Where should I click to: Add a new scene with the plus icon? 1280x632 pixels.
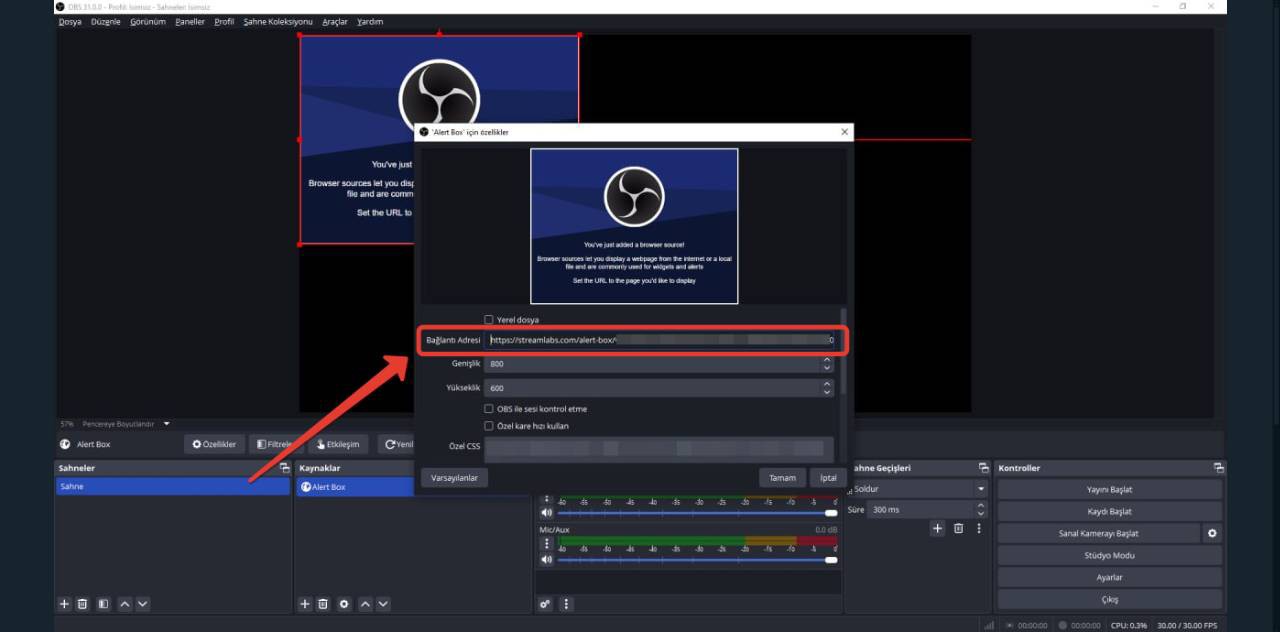point(63,603)
